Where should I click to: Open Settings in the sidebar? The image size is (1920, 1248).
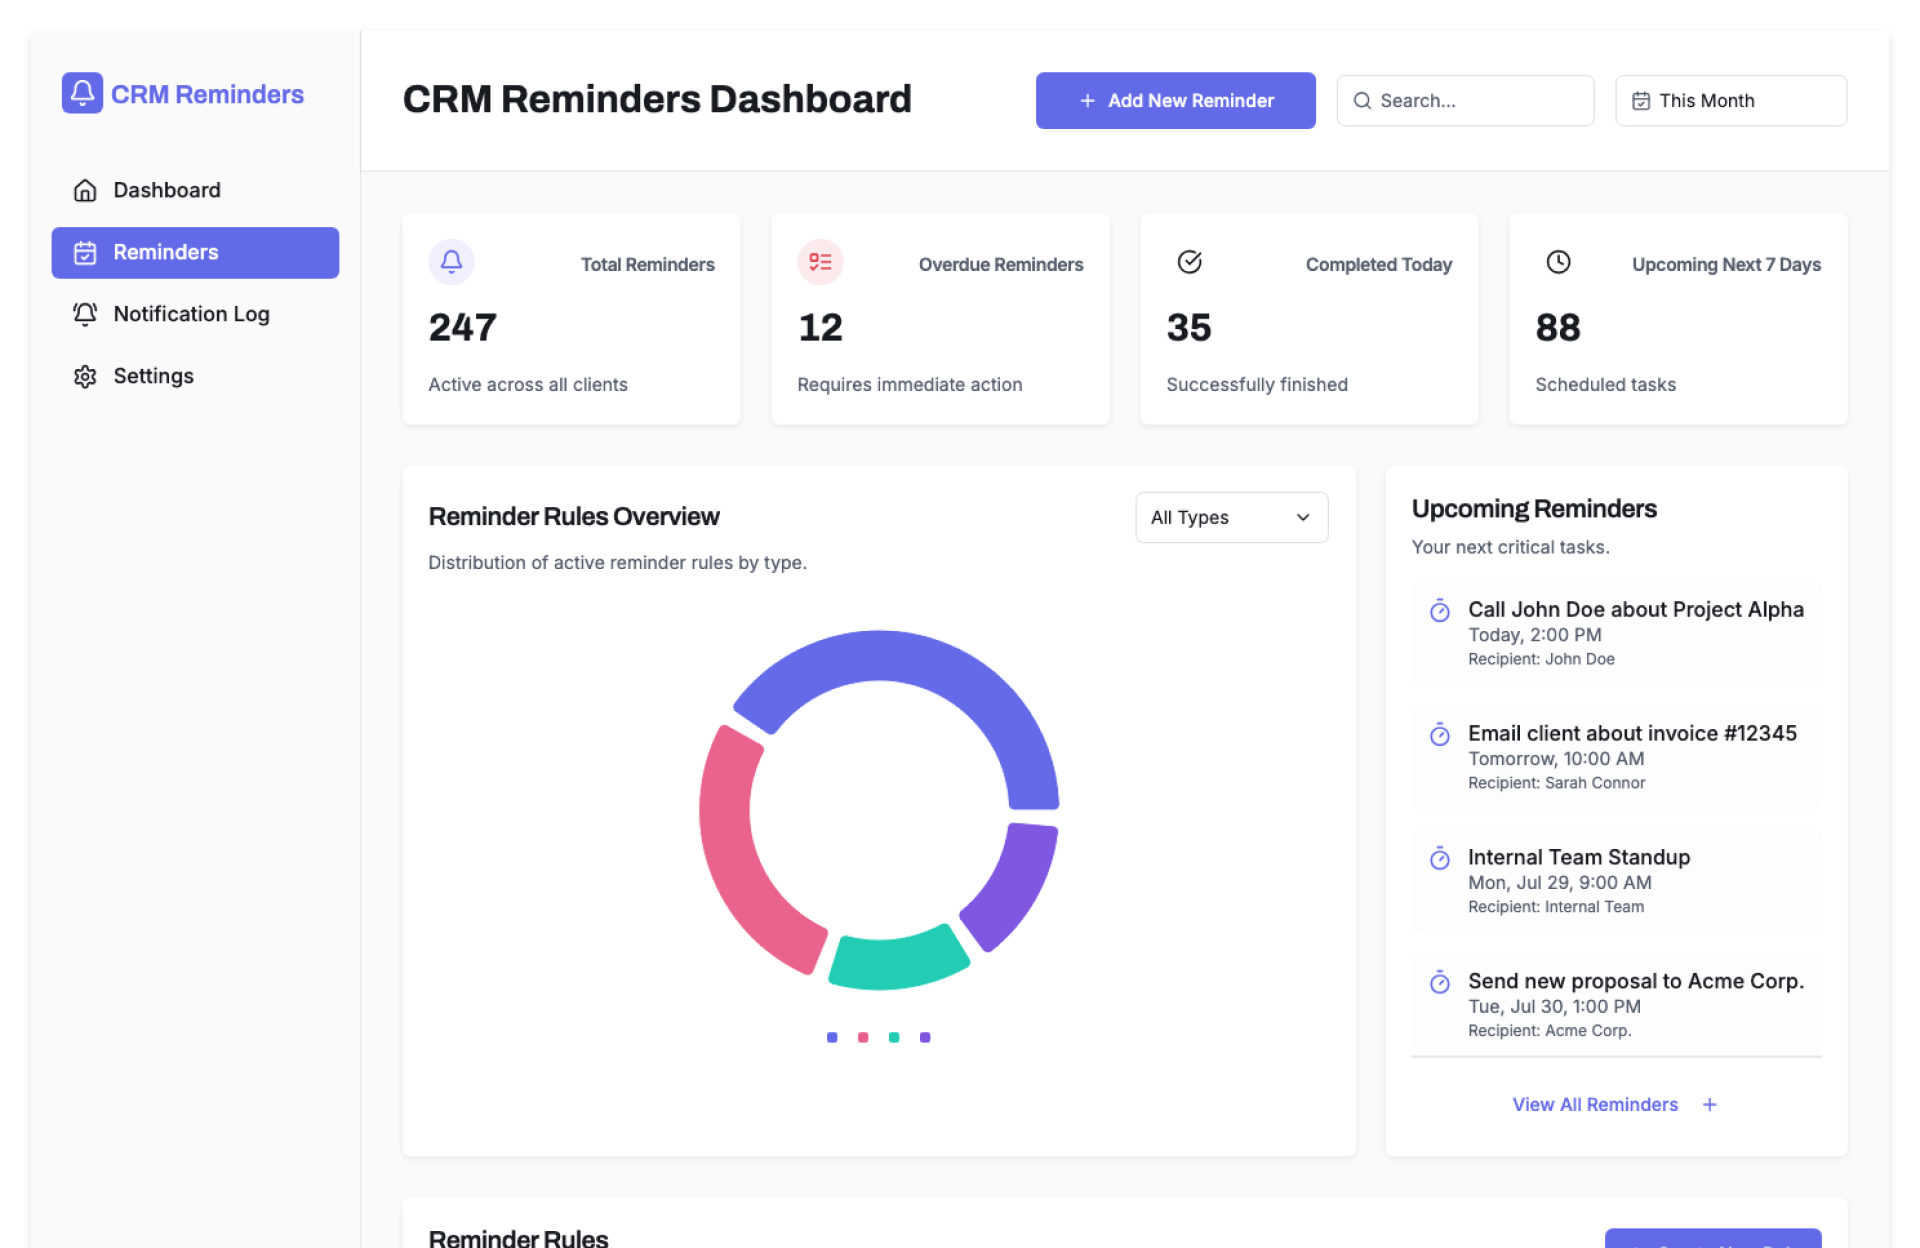click(153, 376)
